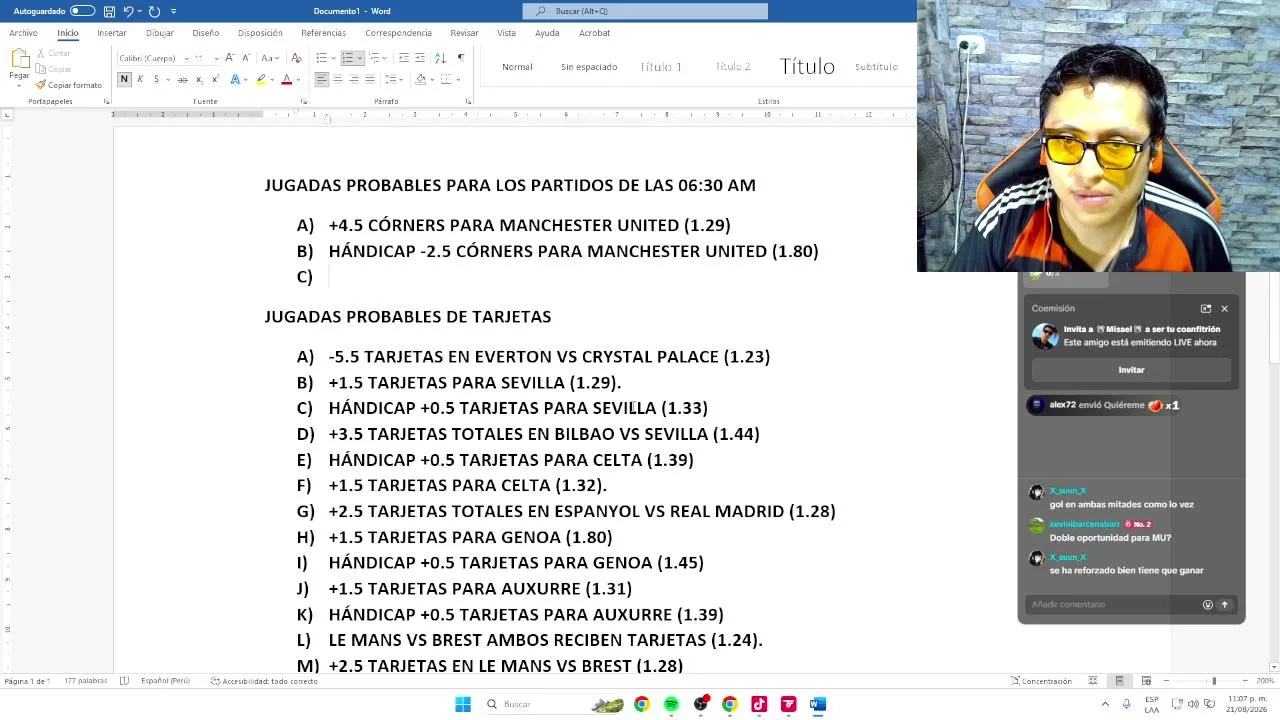Apply bullet list formatting

(x=322, y=58)
